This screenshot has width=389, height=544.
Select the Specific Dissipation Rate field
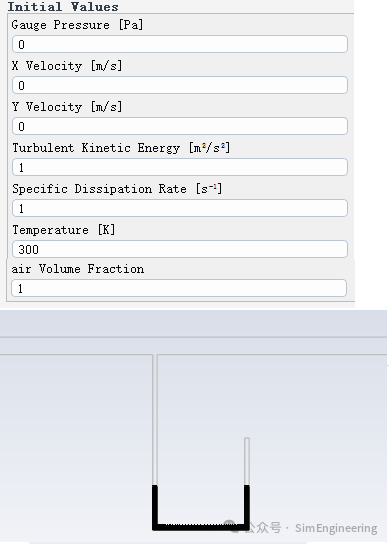[180, 208]
